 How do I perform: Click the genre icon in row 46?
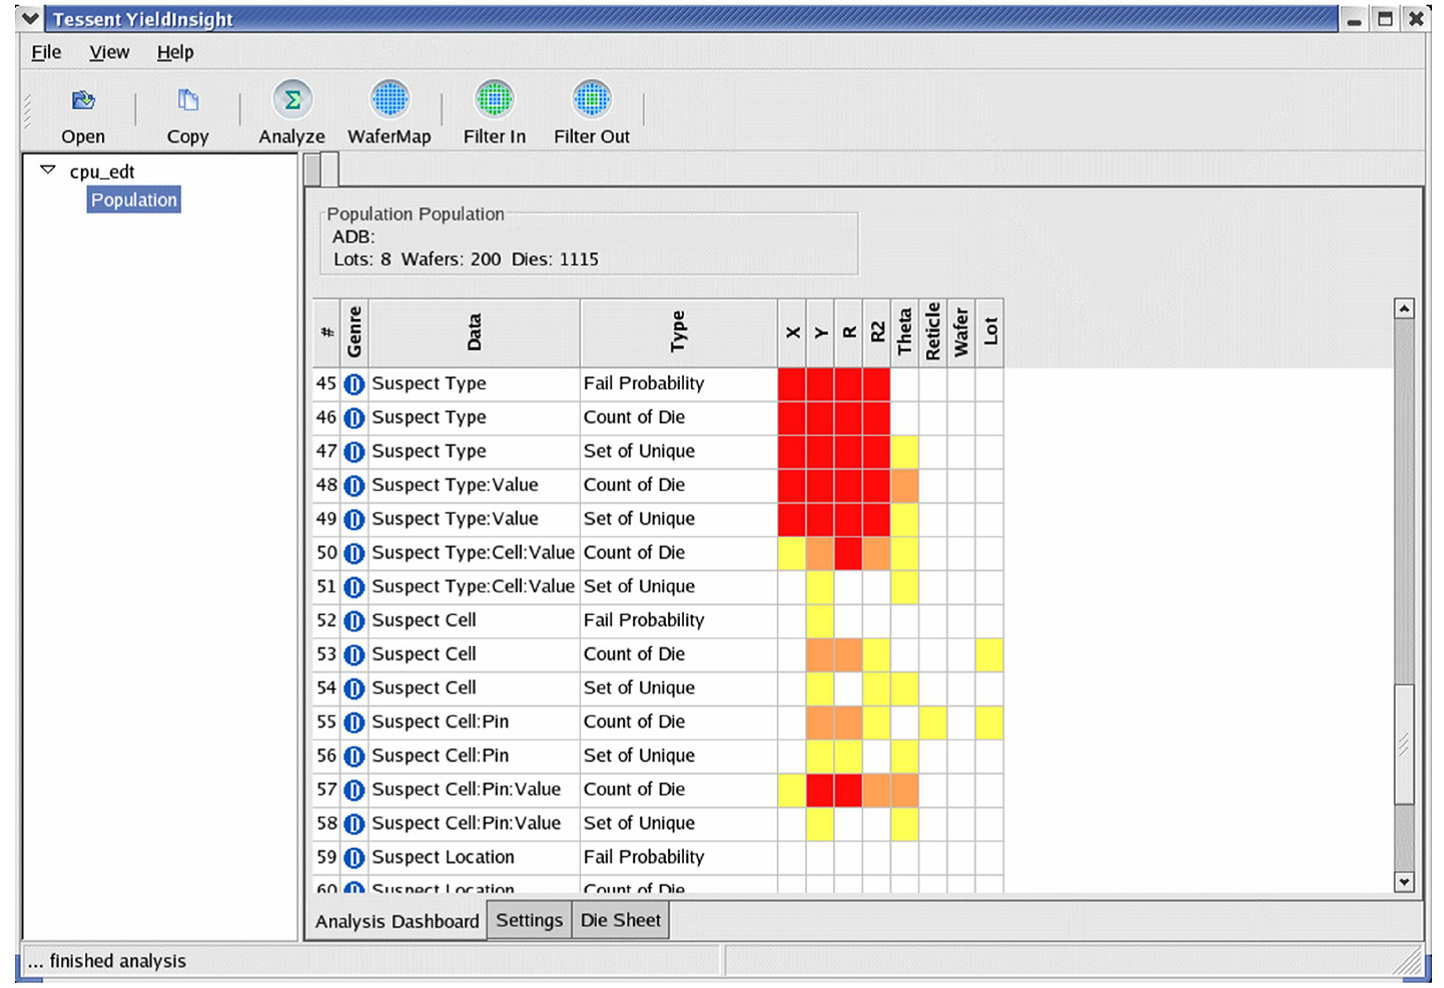point(354,418)
